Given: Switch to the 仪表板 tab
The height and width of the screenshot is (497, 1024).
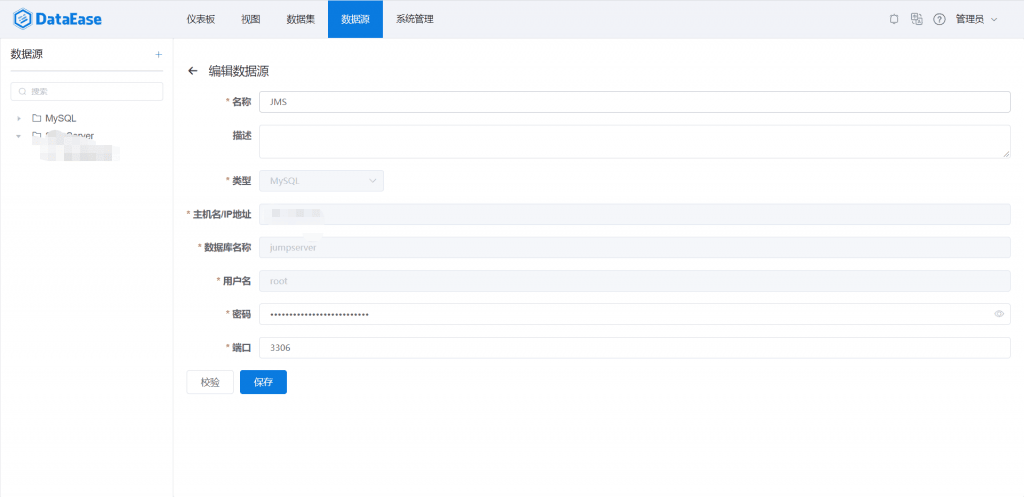Looking at the screenshot, I should 200,20.
